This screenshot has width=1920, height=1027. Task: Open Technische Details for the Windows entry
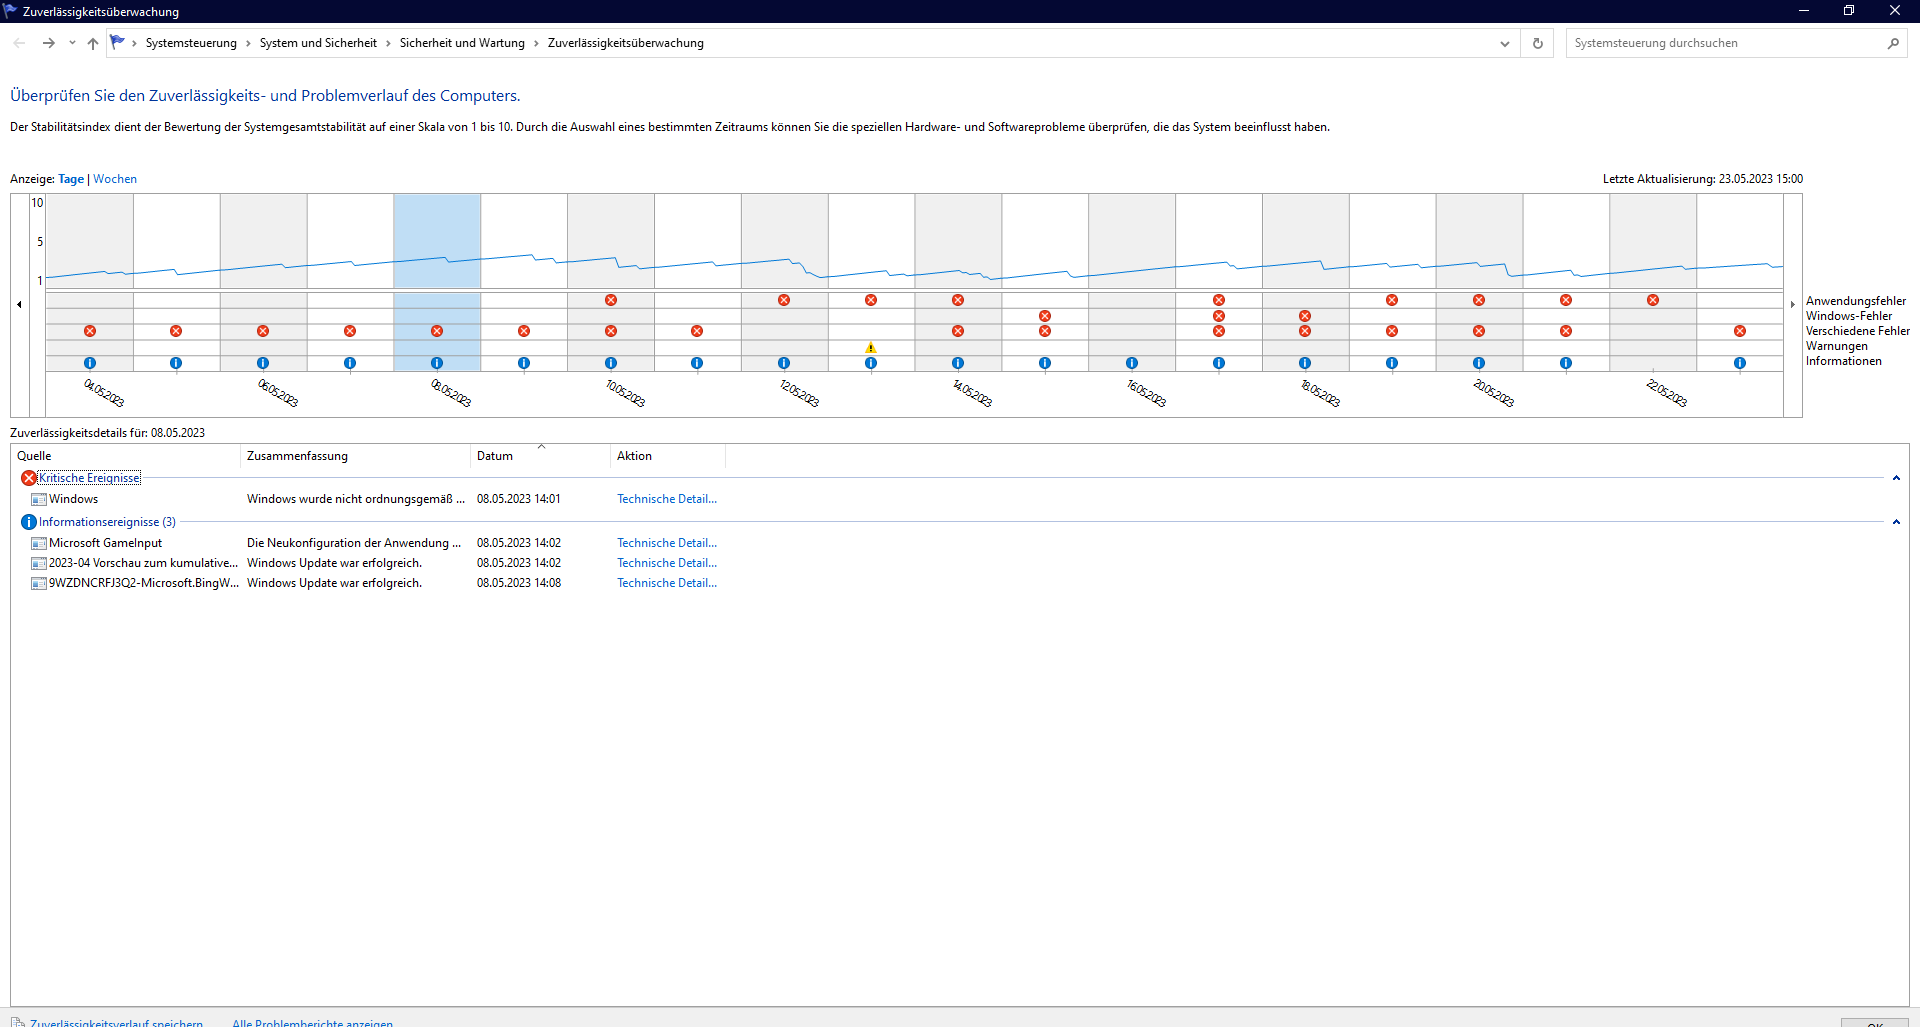pyautogui.click(x=667, y=499)
